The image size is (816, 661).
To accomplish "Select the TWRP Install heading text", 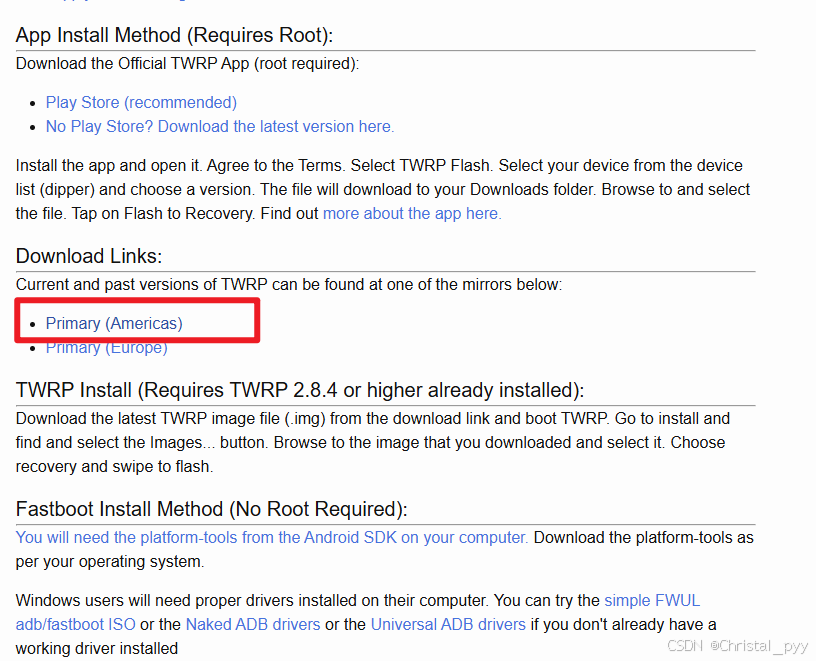I will [300, 390].
